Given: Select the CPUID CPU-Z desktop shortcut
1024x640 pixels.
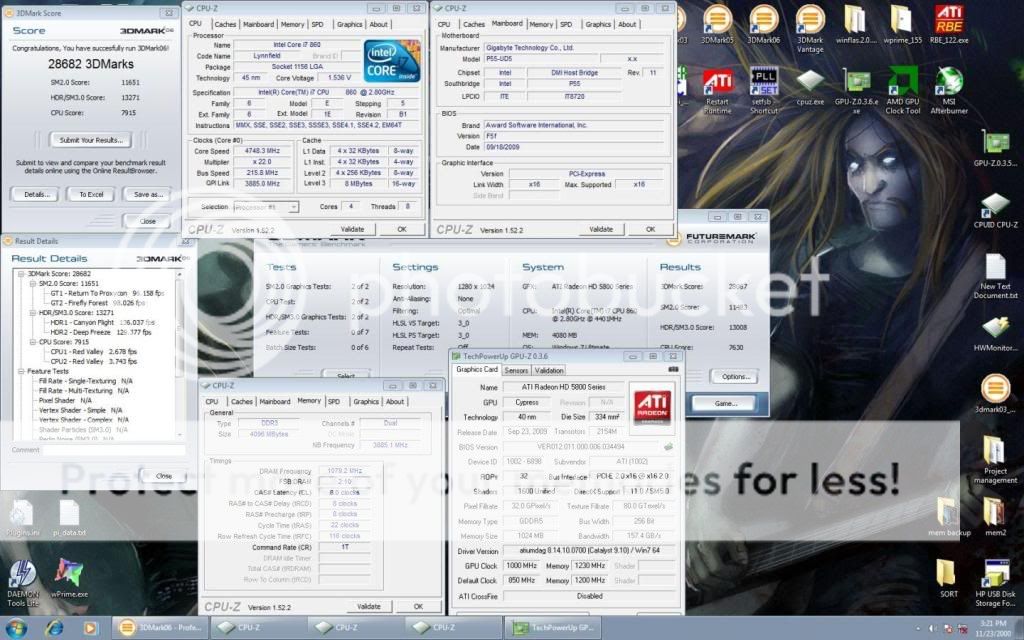Looking at the screenshot, I should click(x=995, y=210).
